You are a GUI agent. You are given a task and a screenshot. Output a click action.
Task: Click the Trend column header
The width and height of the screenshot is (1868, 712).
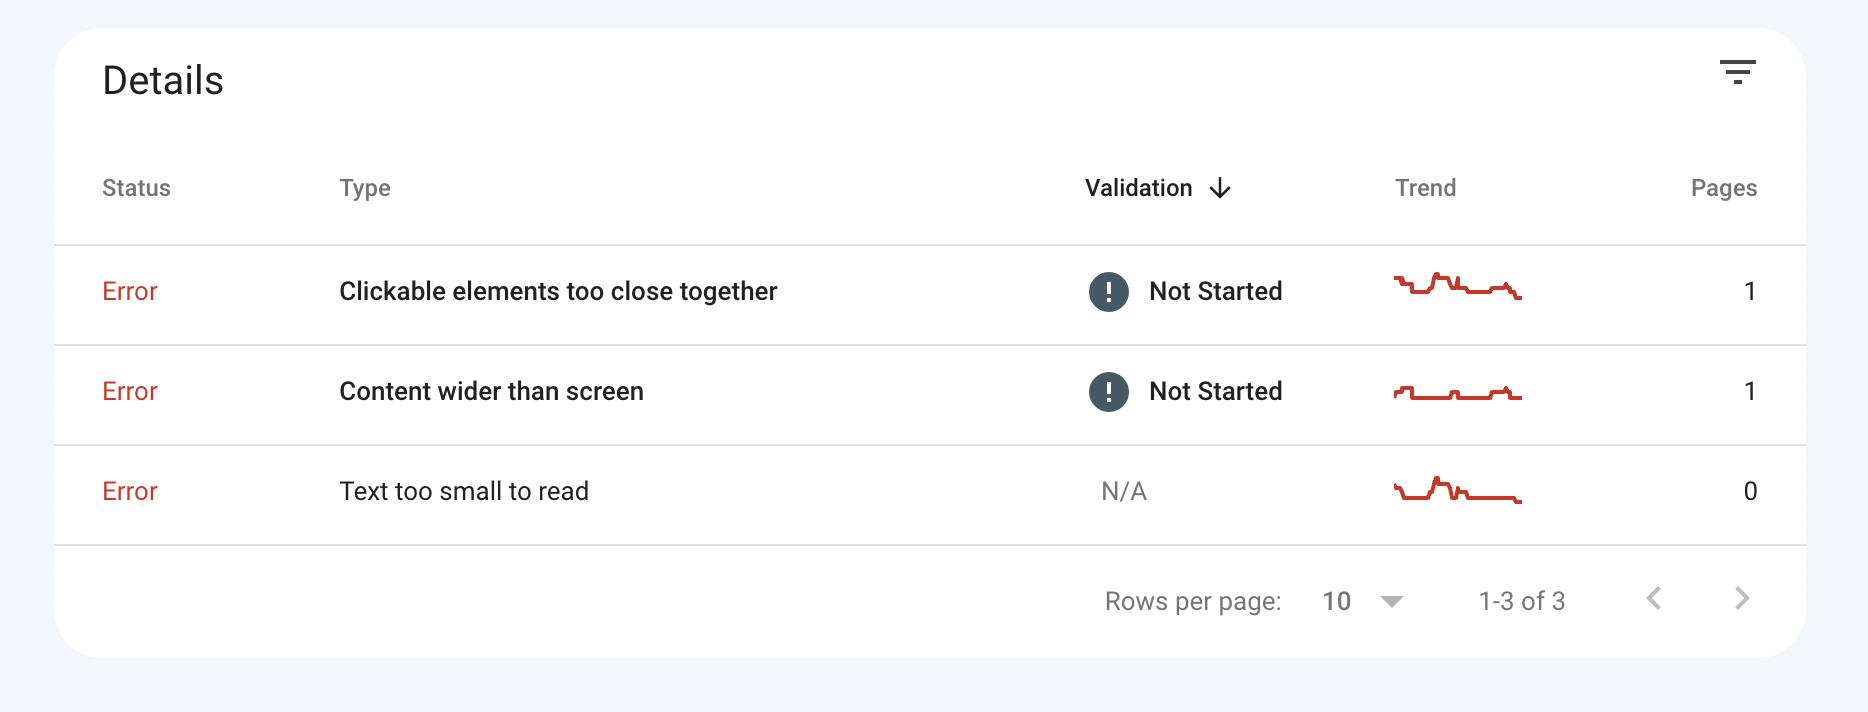(1425, 188)
